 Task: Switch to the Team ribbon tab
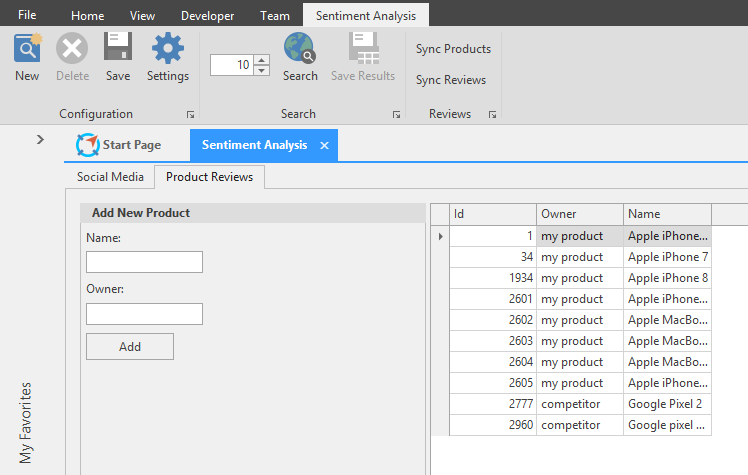click(x=275, y=16)
